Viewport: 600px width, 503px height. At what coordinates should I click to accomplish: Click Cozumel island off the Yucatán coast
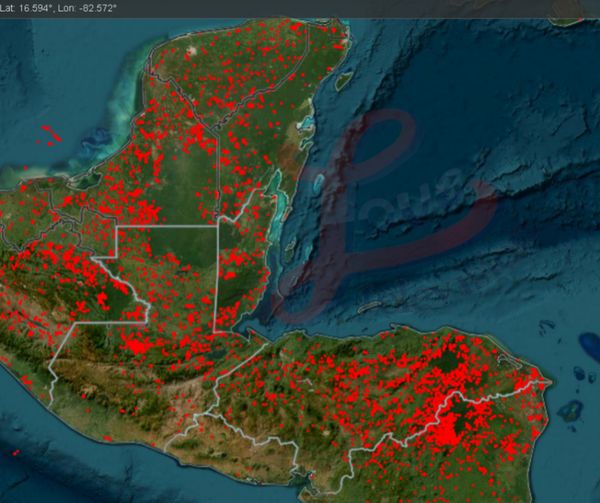coord(342,81)
